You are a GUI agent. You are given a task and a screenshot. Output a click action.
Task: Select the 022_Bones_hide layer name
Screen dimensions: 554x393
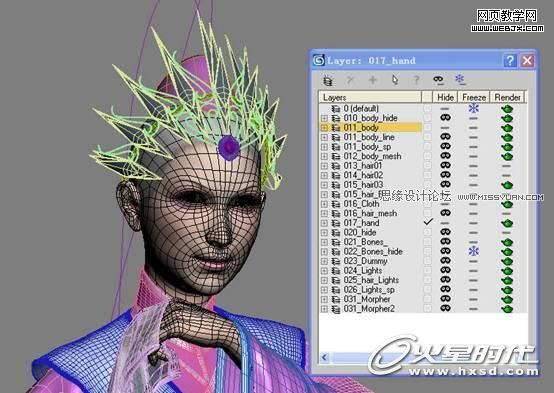tap(373, 252)
